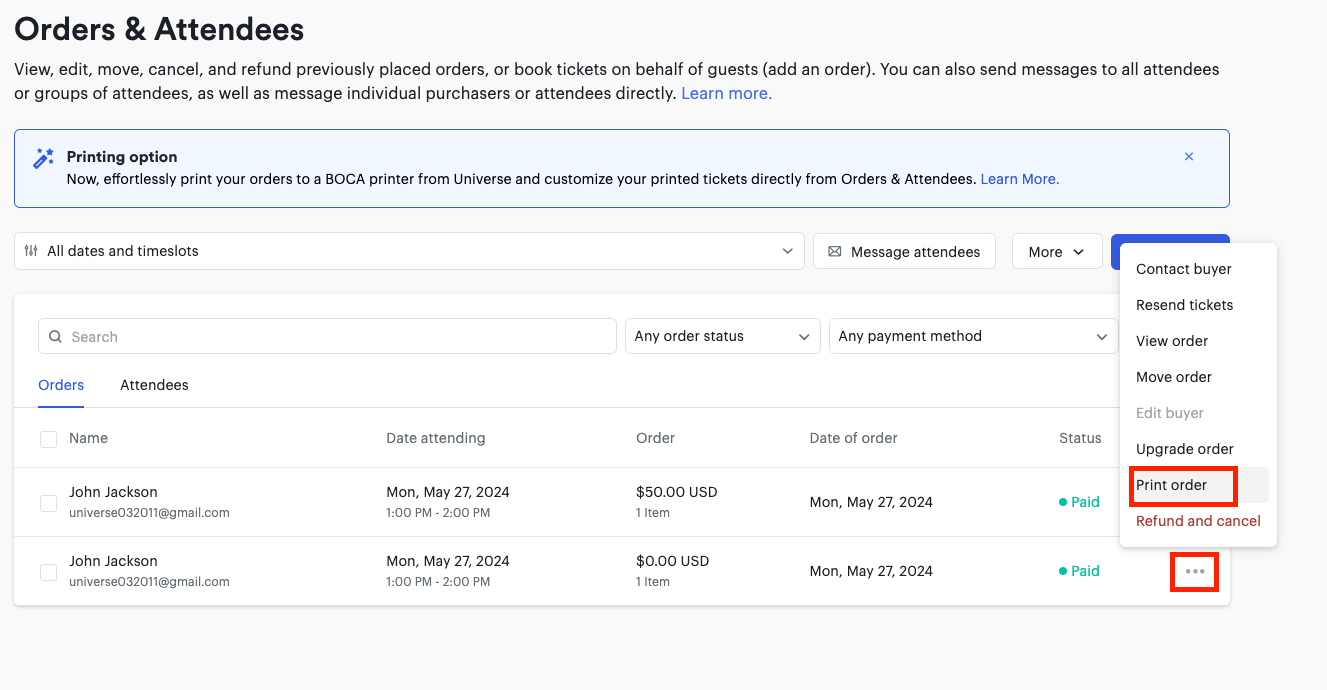The image size is (1327, 690).
Task: Click John Jackson in the $50.00 order row
Action: pyautogui.click(x=113, y=492)
